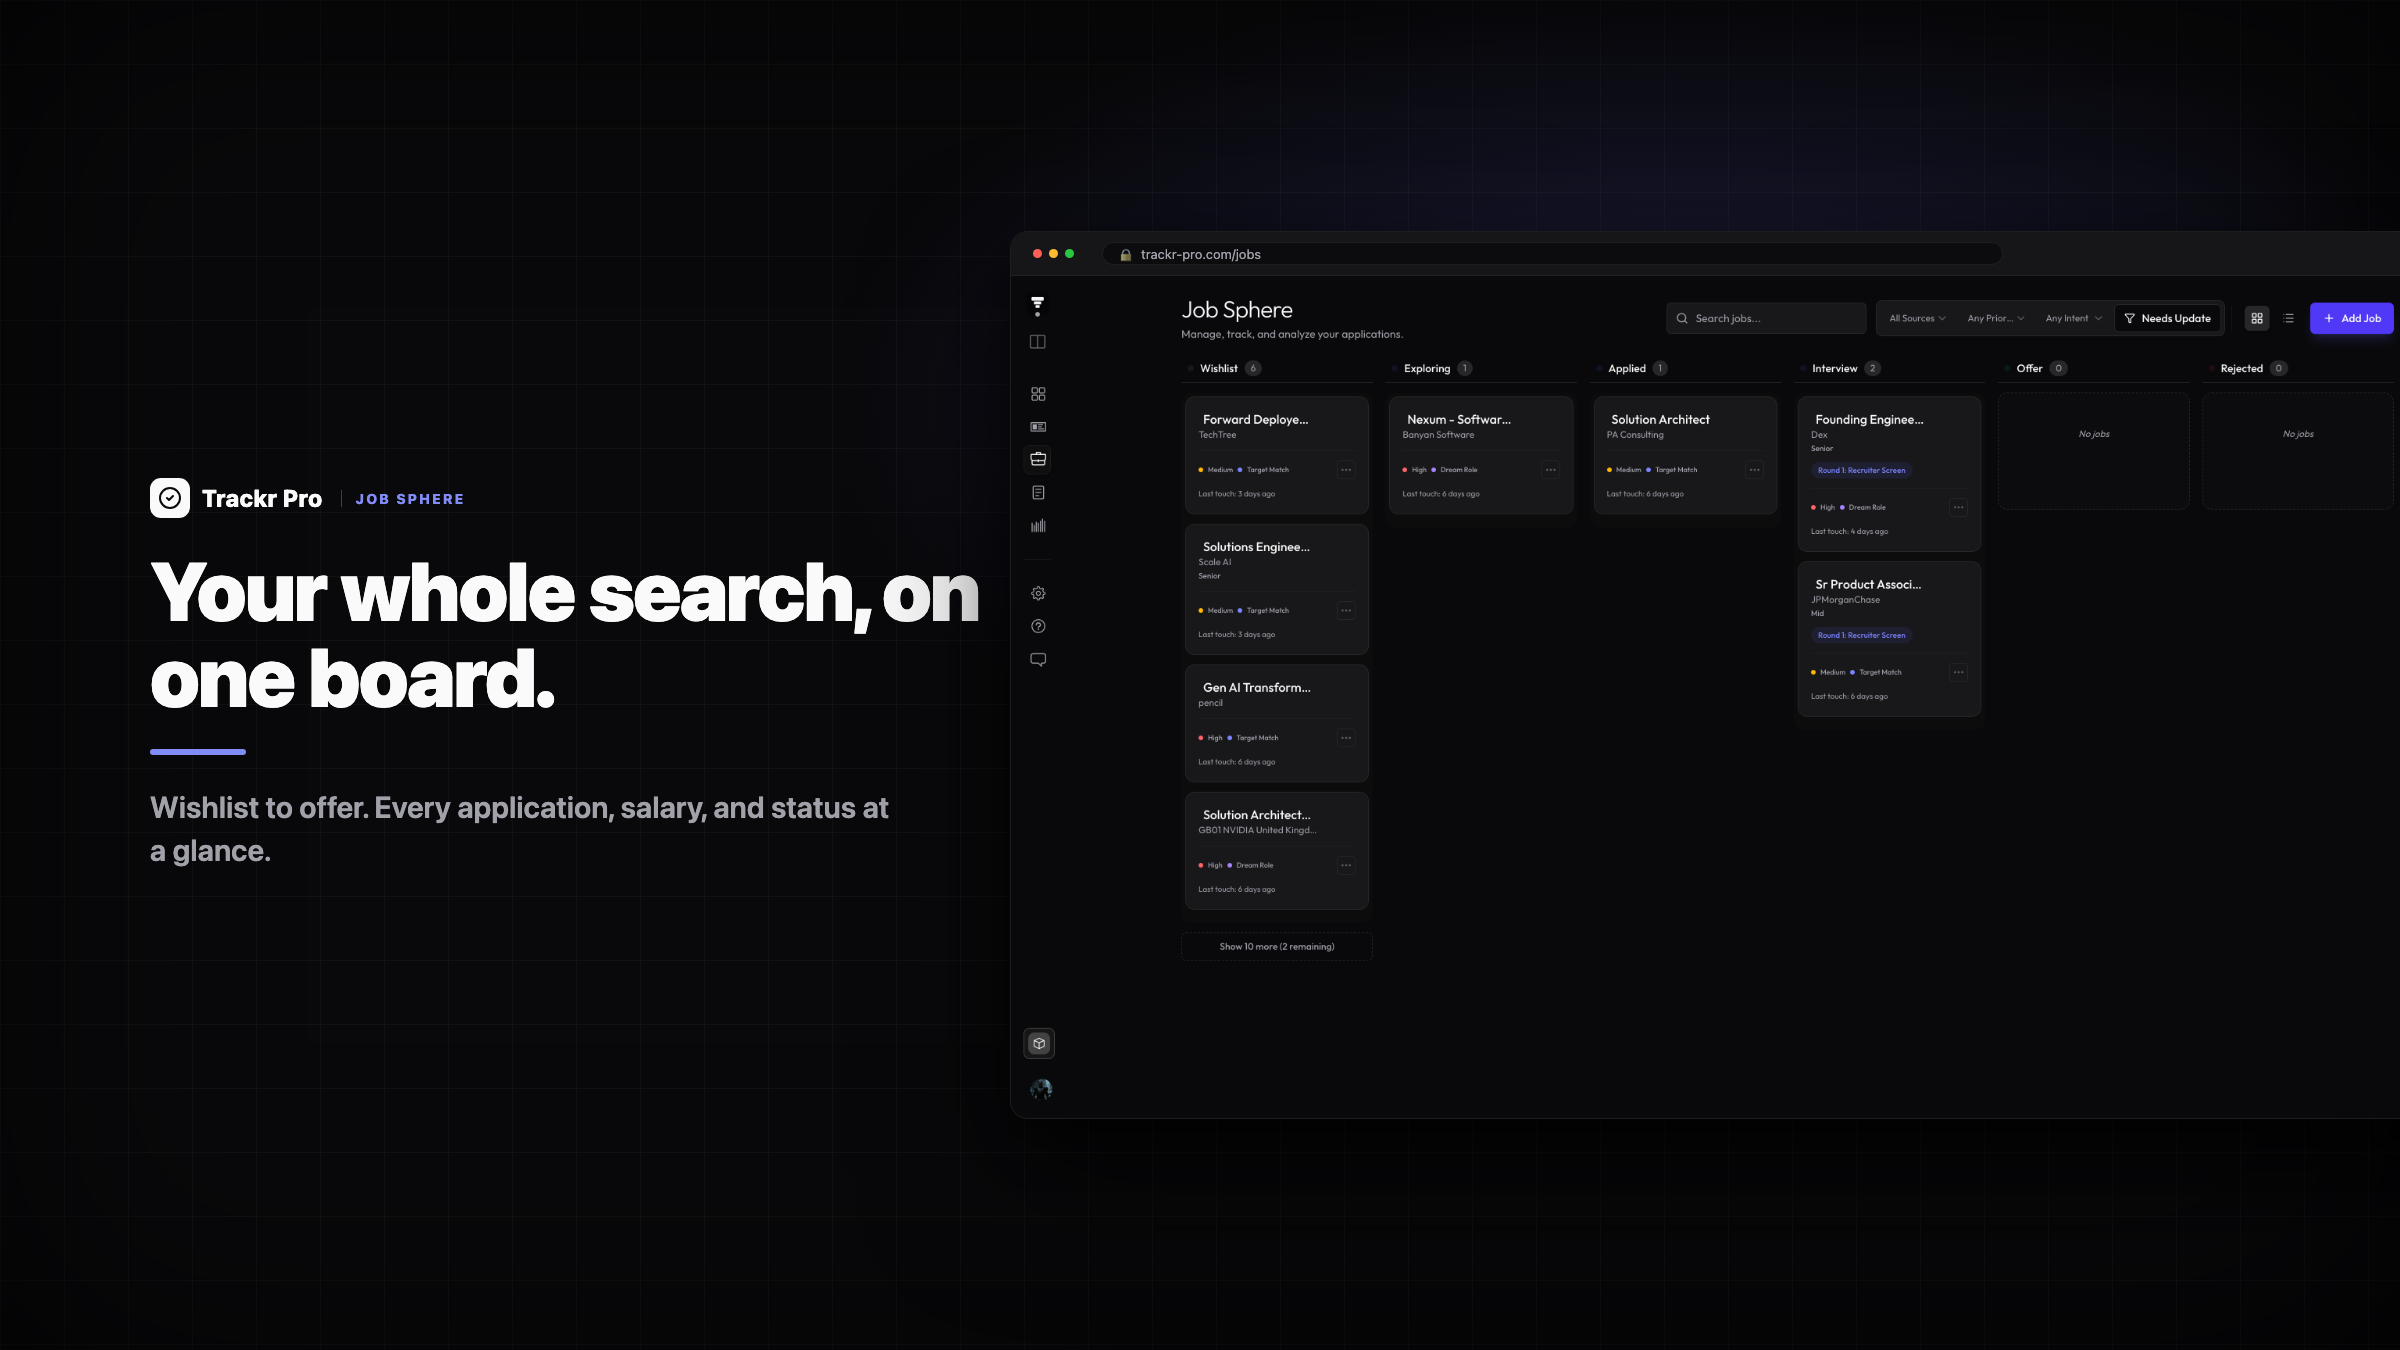Click the Trackr Pro funnel logo in sidebar
The image size is (2400, 1350).
coord(1038,306)
